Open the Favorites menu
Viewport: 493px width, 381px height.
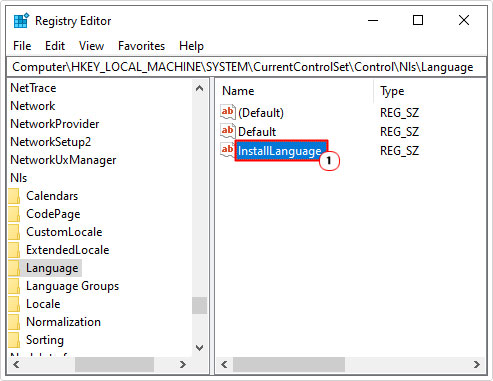pyautogui.click(x=141, y=46)
